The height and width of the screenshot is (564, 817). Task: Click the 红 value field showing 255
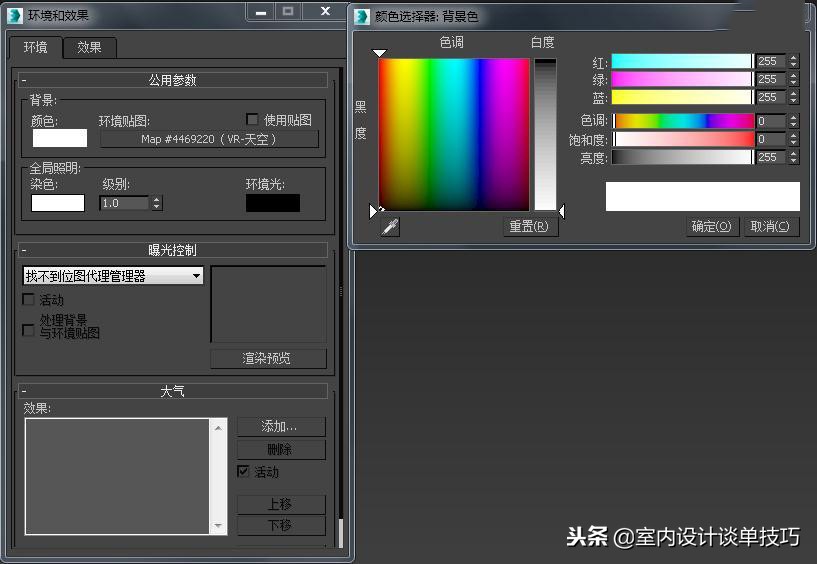pyautogui.click(x=771, y=61)
